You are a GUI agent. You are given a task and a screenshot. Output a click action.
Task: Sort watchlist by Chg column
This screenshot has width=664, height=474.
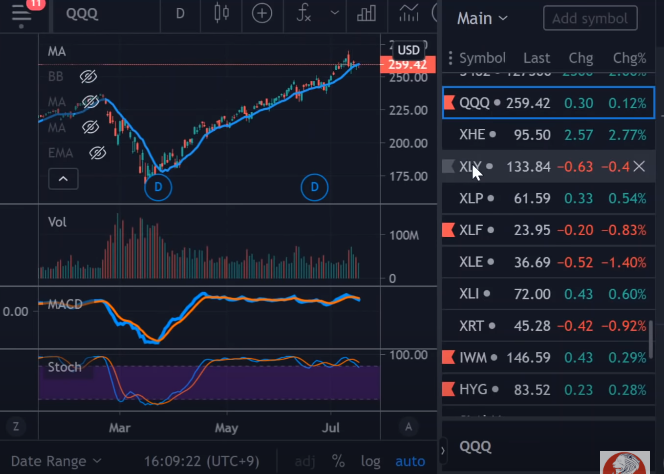click(581, 58)
